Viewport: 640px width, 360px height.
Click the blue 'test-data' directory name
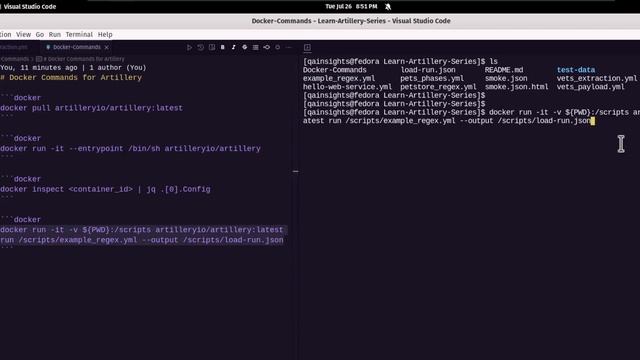576,70
